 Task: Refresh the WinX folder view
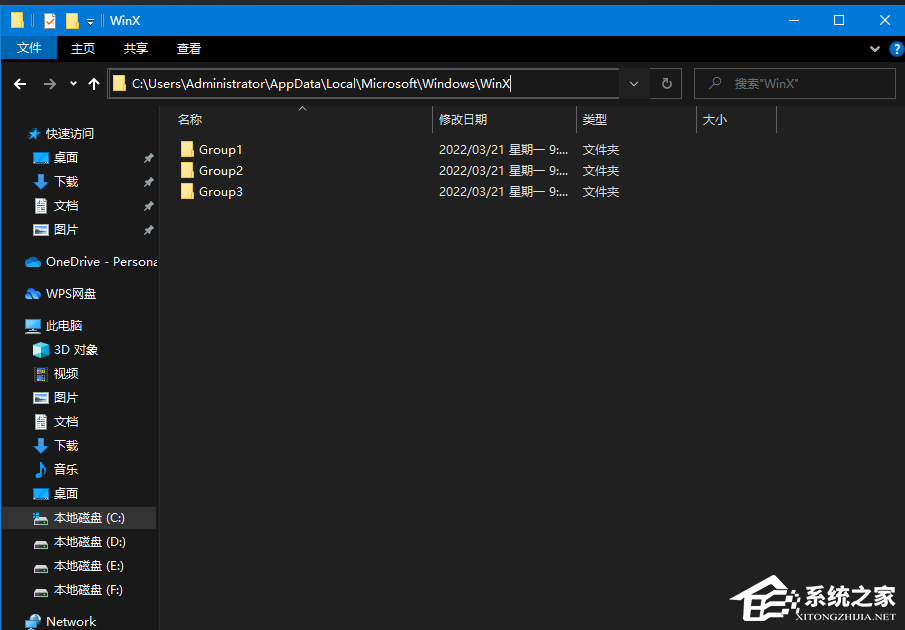click(x=665, y=84)
